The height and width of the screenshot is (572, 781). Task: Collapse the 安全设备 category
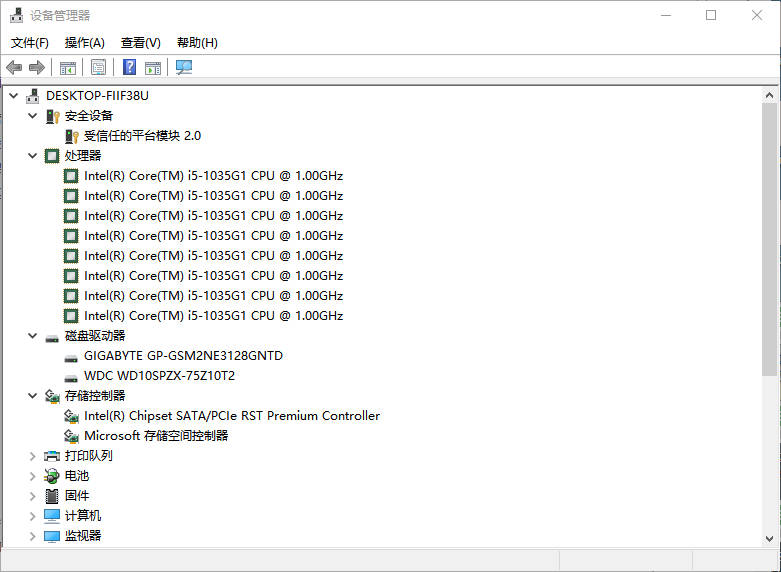tap(33, 116)
